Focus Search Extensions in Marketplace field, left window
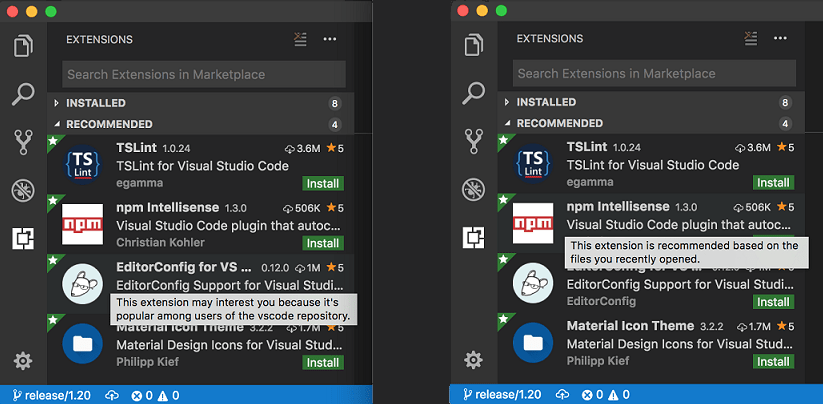823x404 pixels. (x=204, y=75)
